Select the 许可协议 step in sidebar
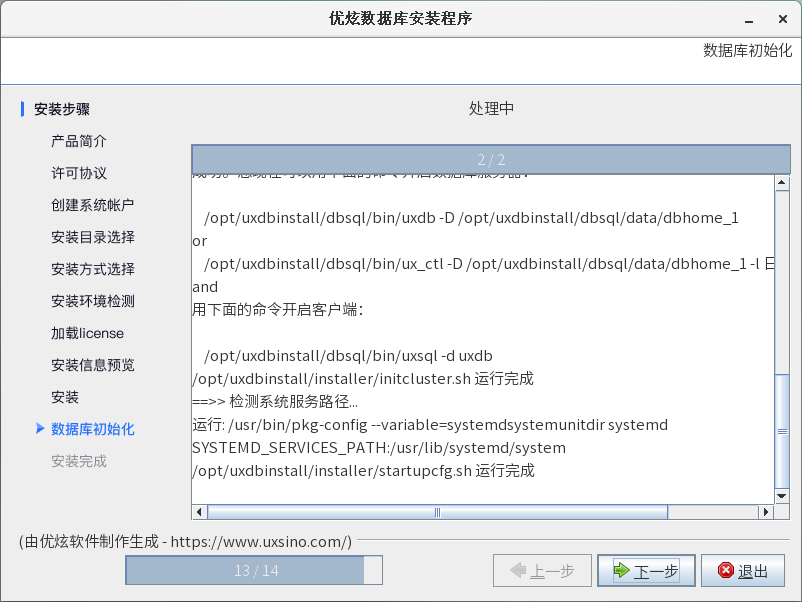Image resolution: width=802 pixels, height=602 pixels. tap(79, 173)
